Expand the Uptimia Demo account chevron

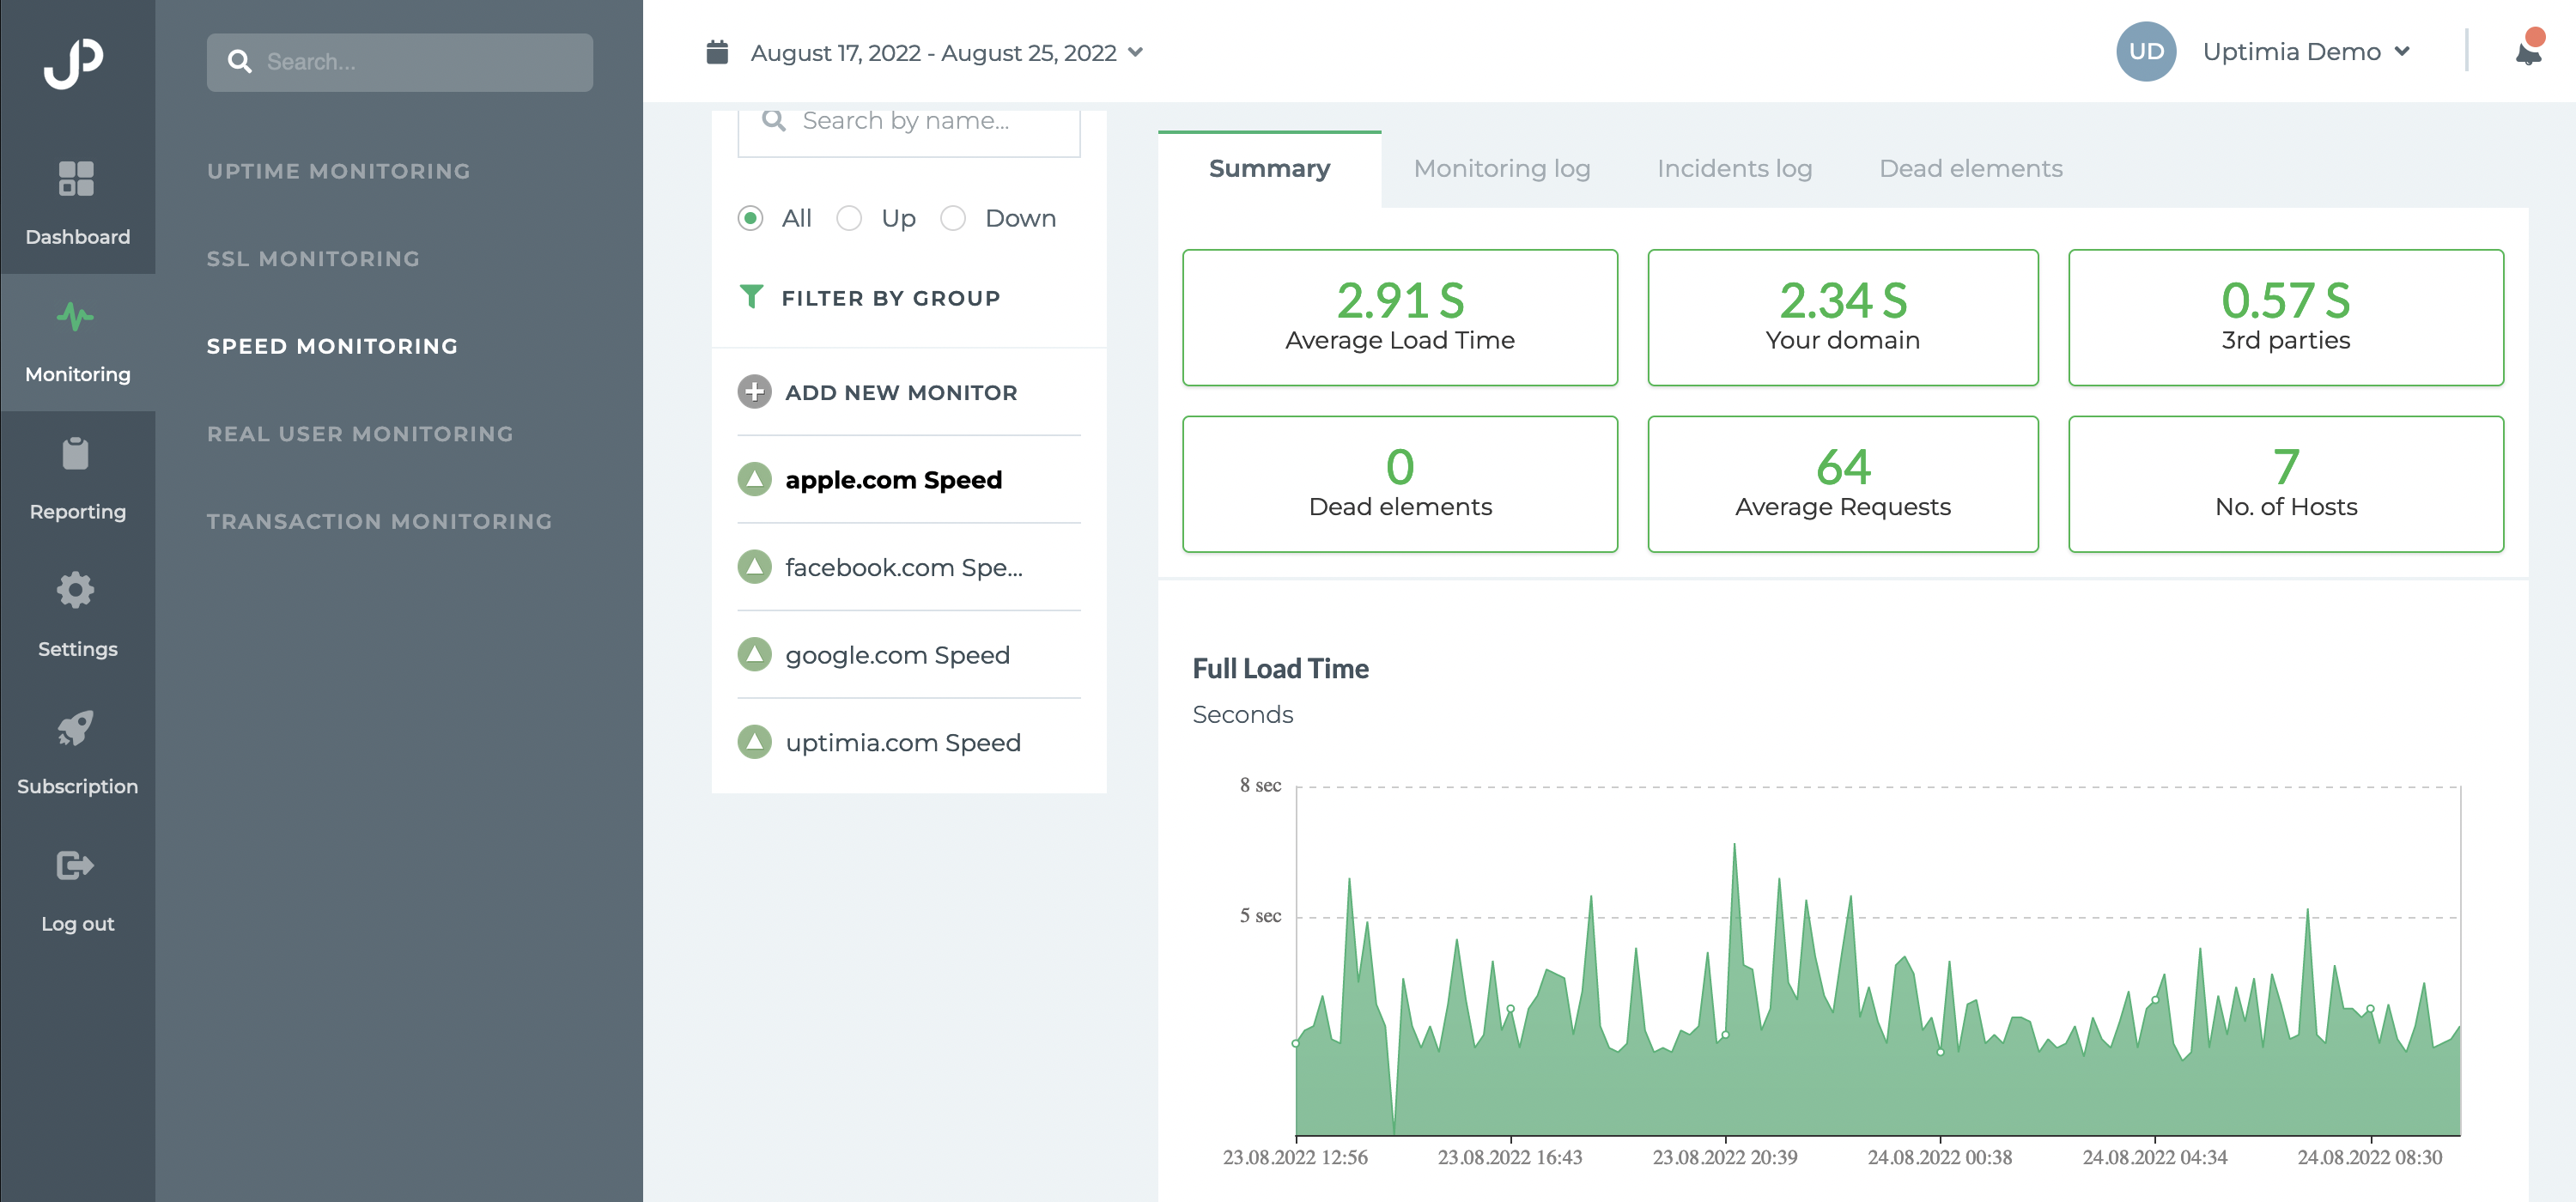tap(2402, 52)
